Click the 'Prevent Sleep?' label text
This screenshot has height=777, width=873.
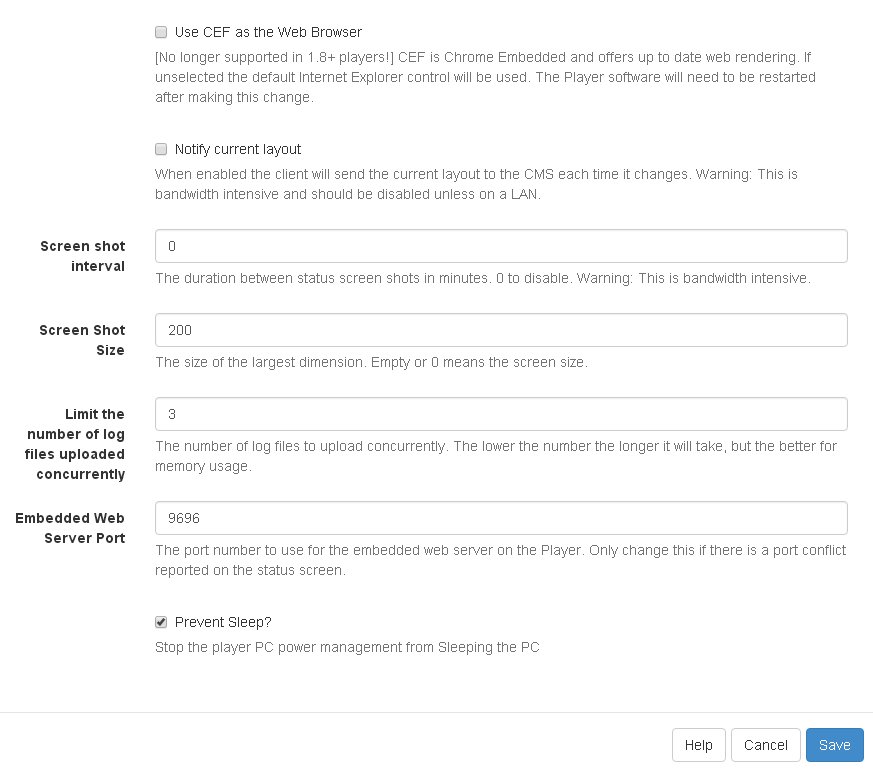pos(223,622)
